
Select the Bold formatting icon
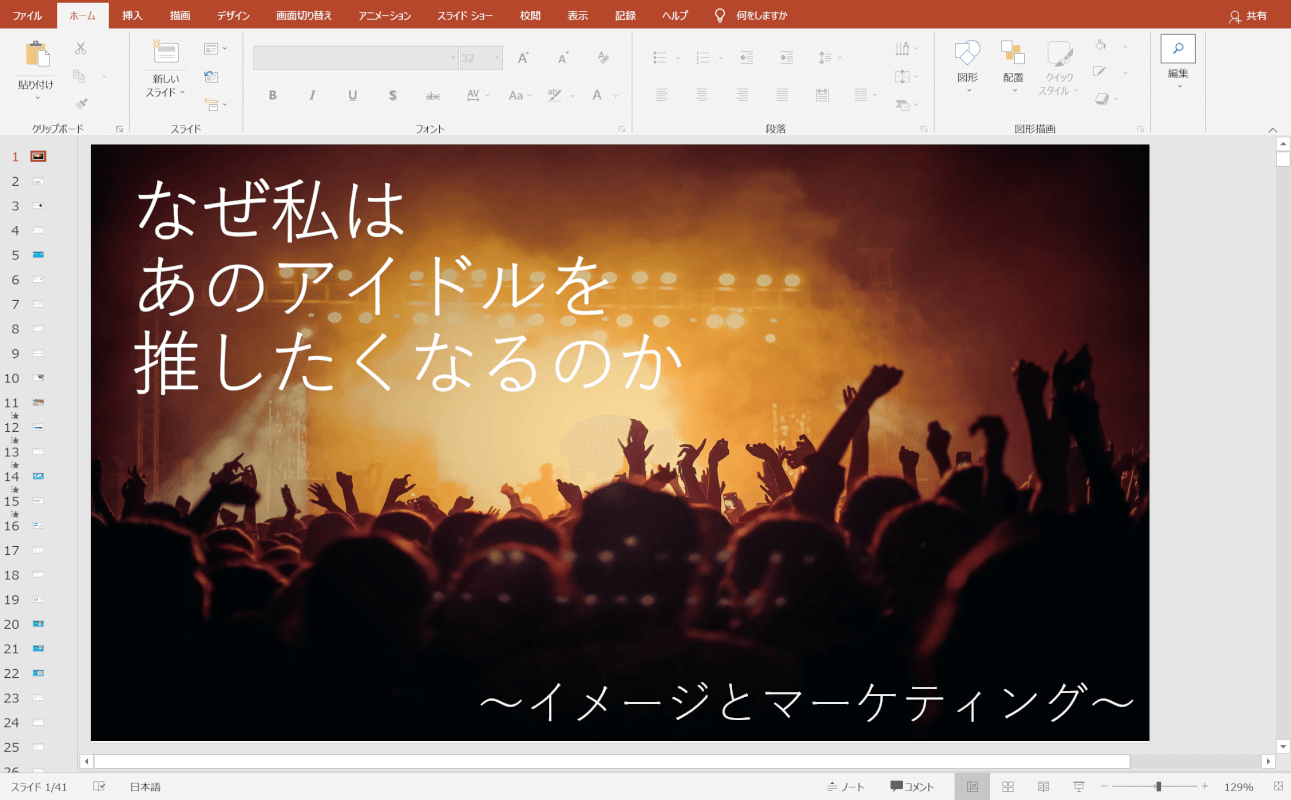click(271, 95)
